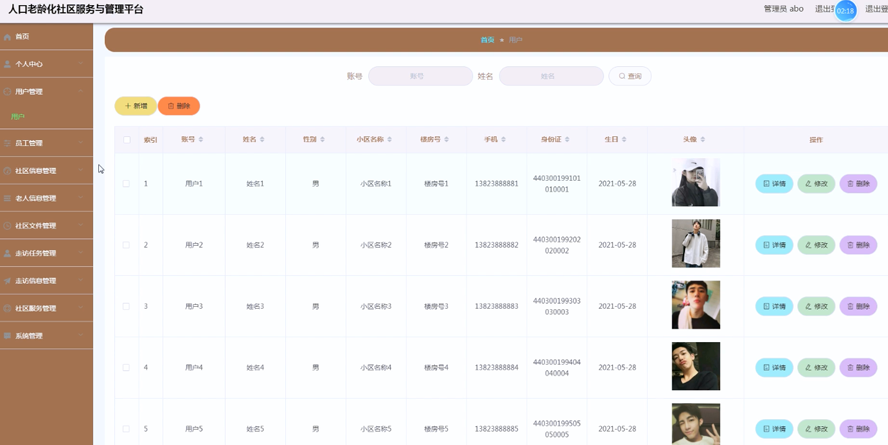Click the sort icon on 性别 column

coord(322,139)
